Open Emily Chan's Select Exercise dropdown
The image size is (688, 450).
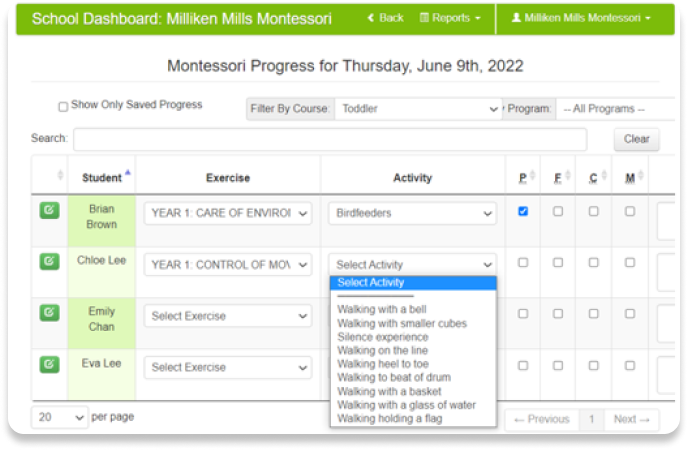(x=228, y=316)
